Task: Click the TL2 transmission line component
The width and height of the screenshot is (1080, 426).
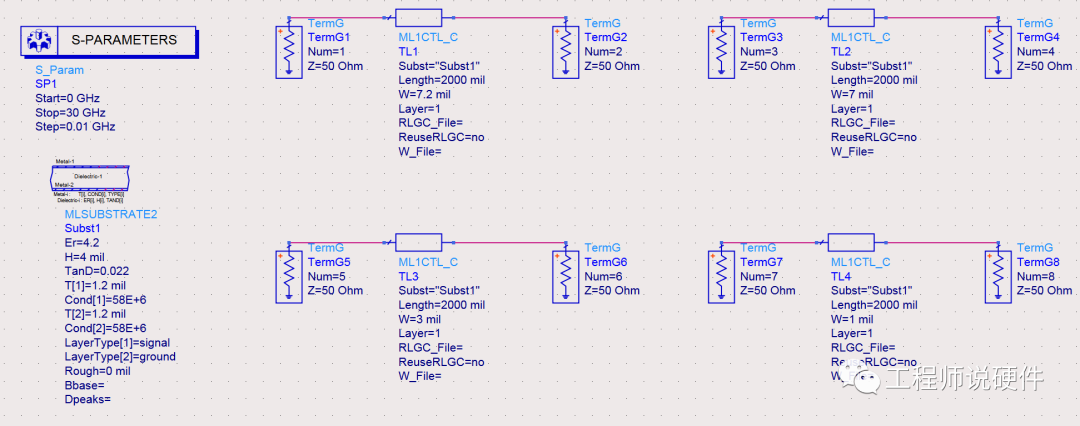Action: (851, 17)
